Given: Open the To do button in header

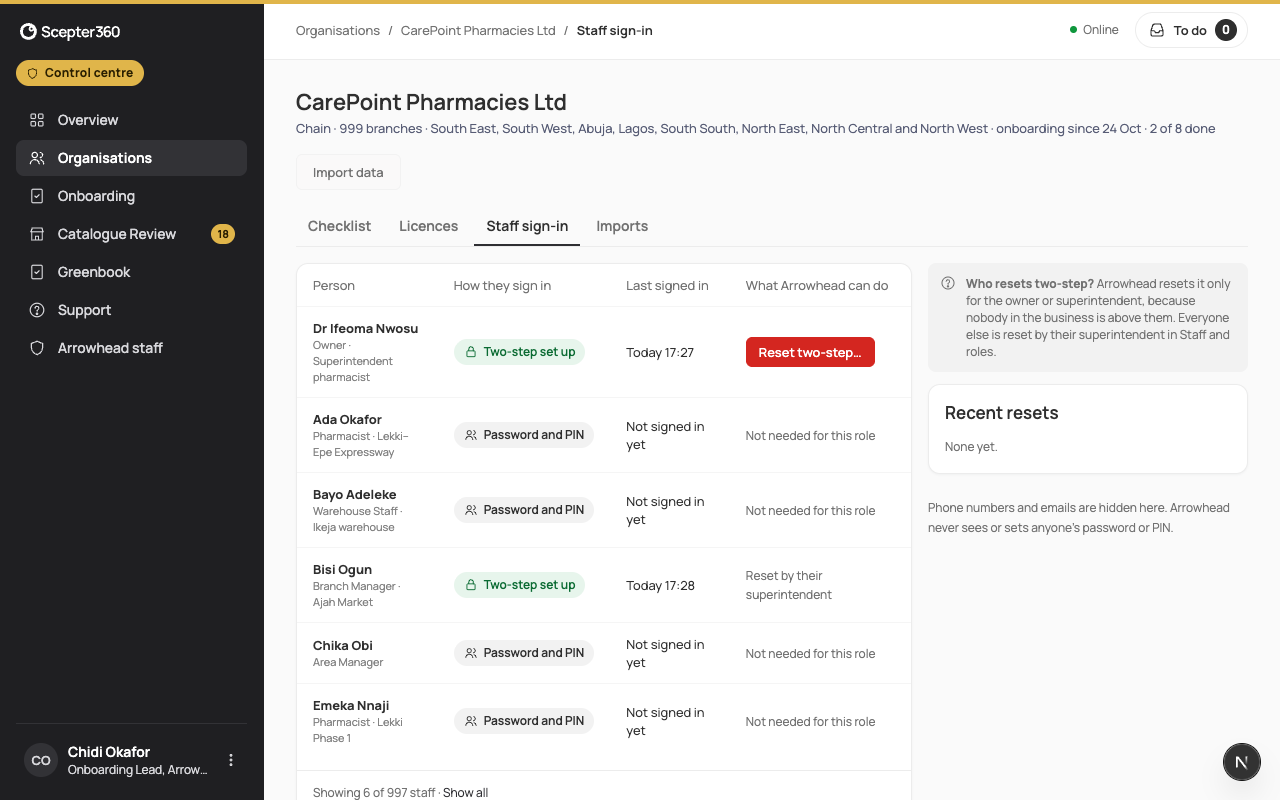Looking at the screenshot, I should point(1191,30).
